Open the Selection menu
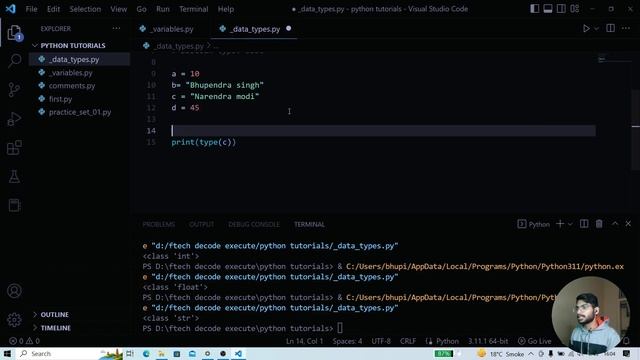640x360 pixels. (x=85, y=9)
